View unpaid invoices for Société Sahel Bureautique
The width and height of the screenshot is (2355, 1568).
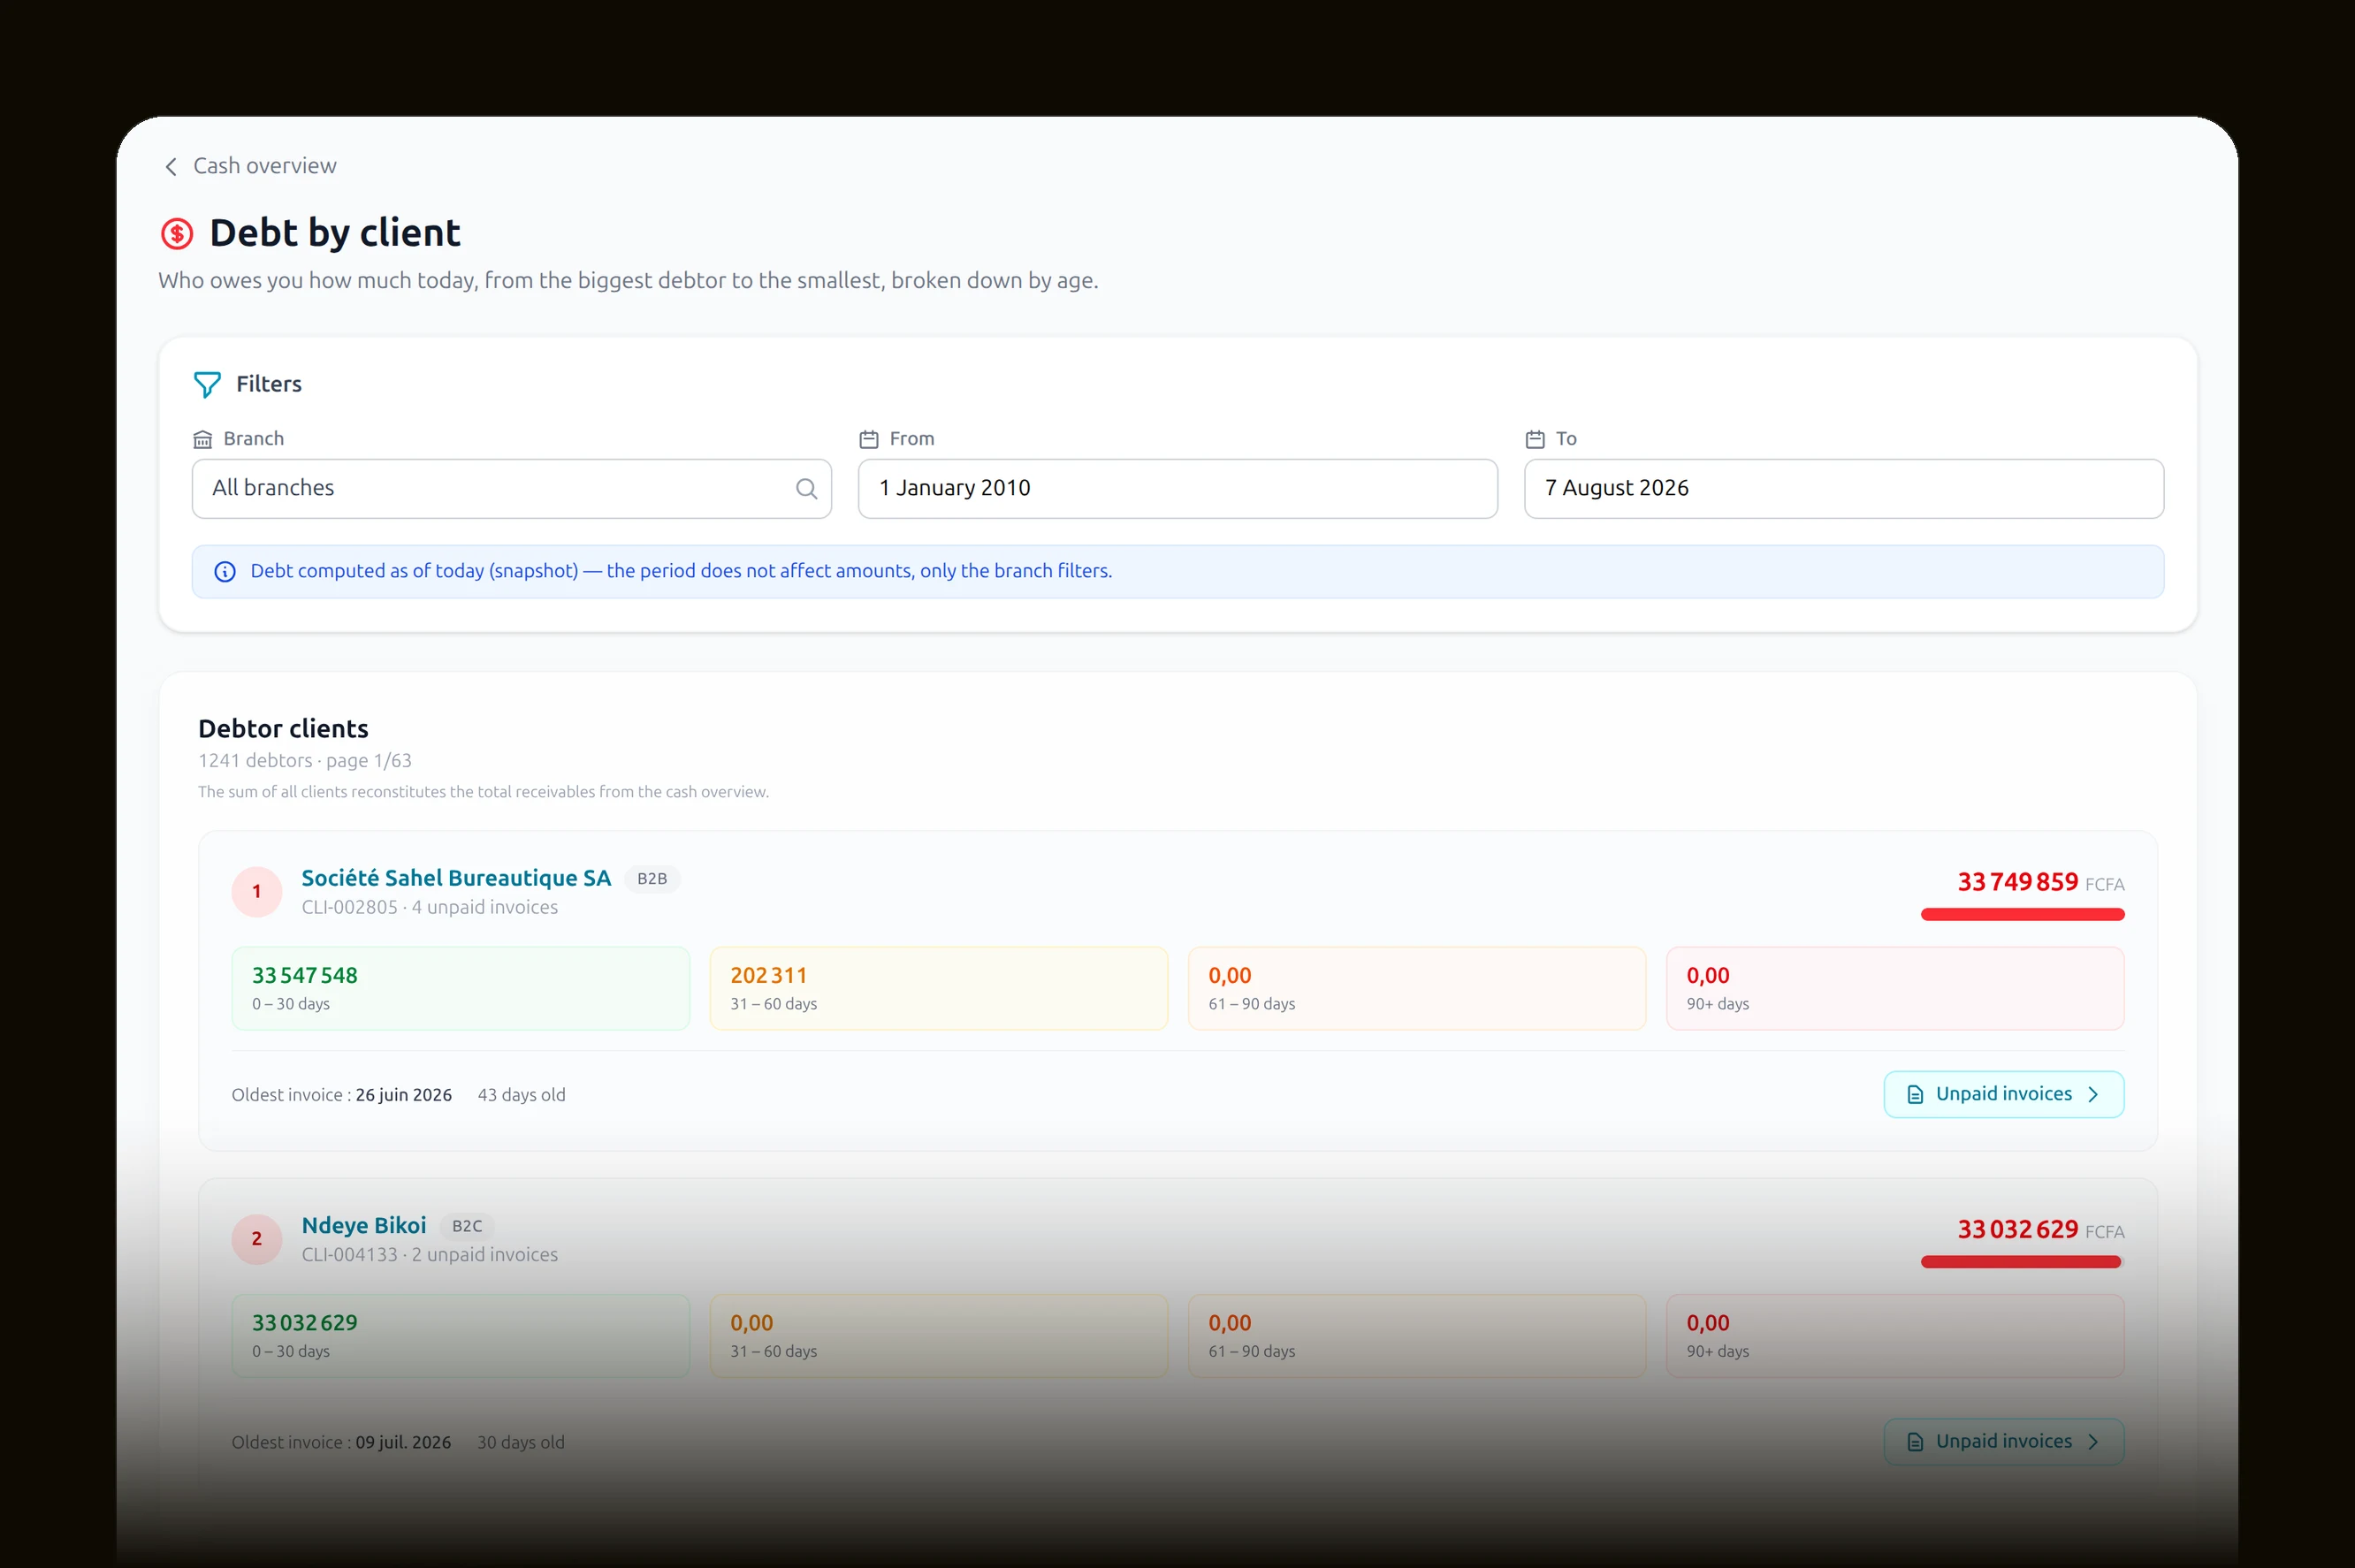(2004, 1095)
